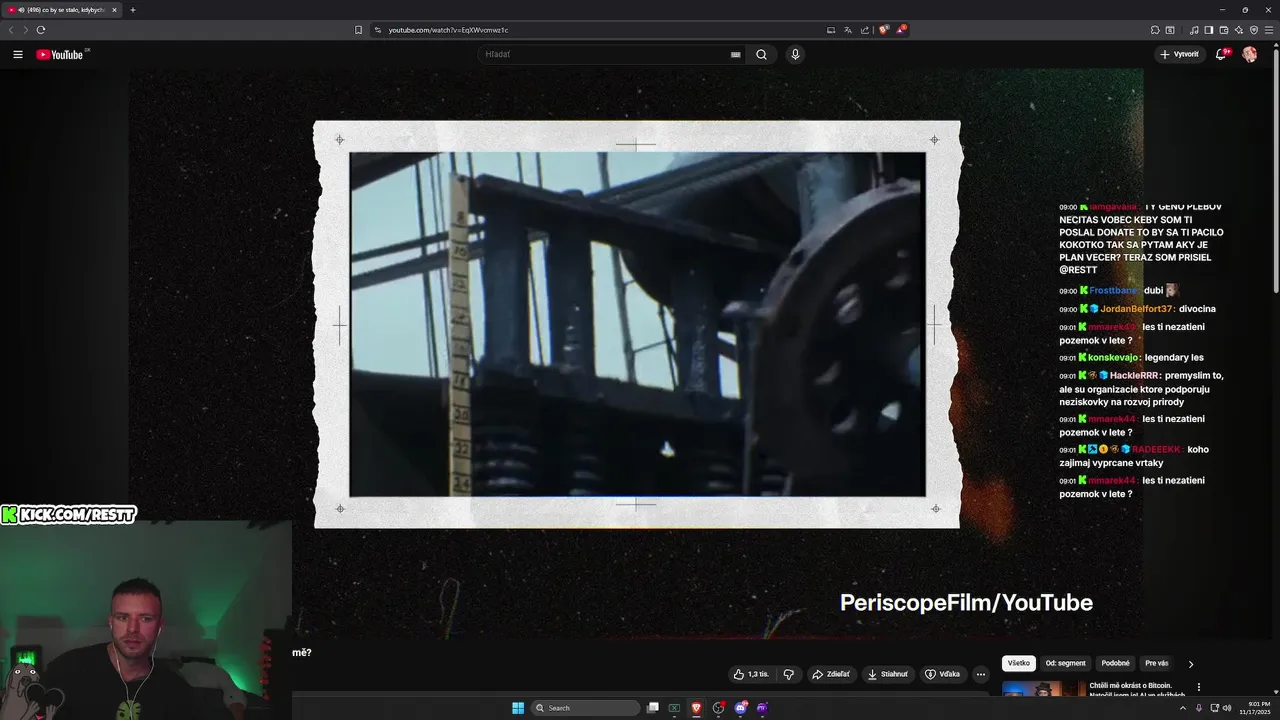The height and width of the screenshot is (720, 1280).
Task: Click the Brave Shields lion icon
Action: point(884,30)
